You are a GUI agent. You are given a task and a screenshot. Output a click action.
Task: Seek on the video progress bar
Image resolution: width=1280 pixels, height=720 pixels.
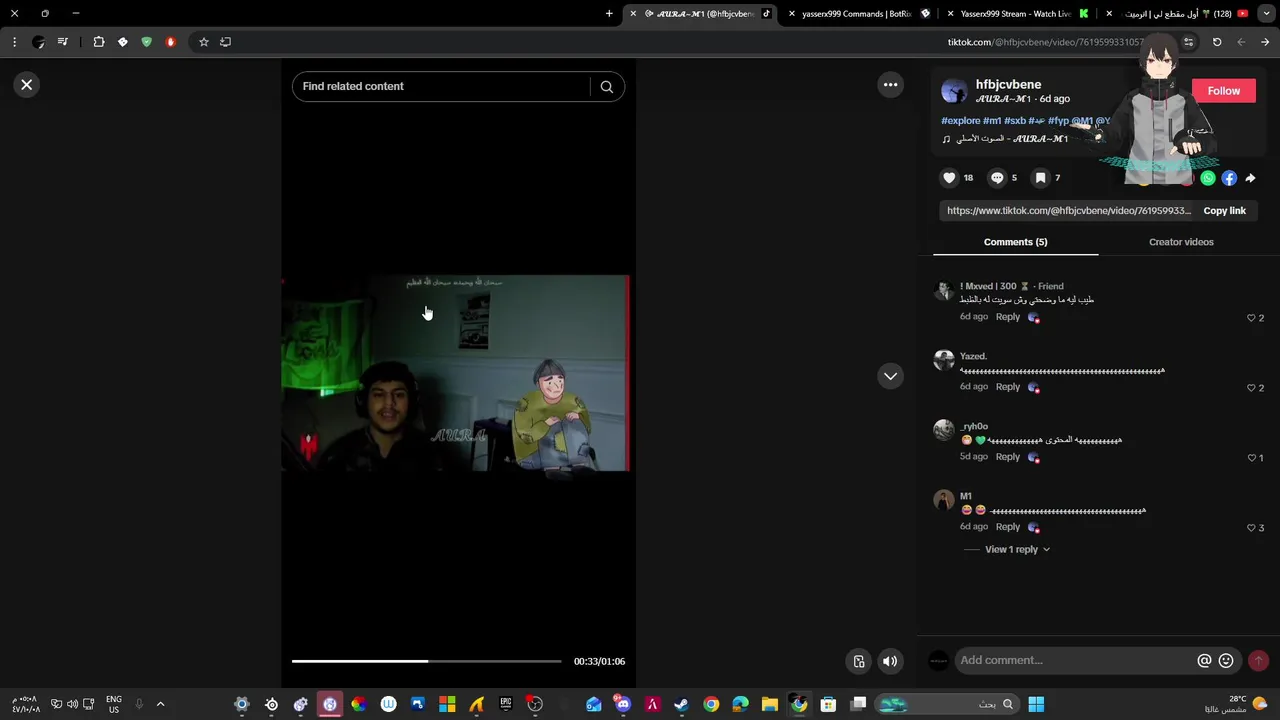(426, 661)
